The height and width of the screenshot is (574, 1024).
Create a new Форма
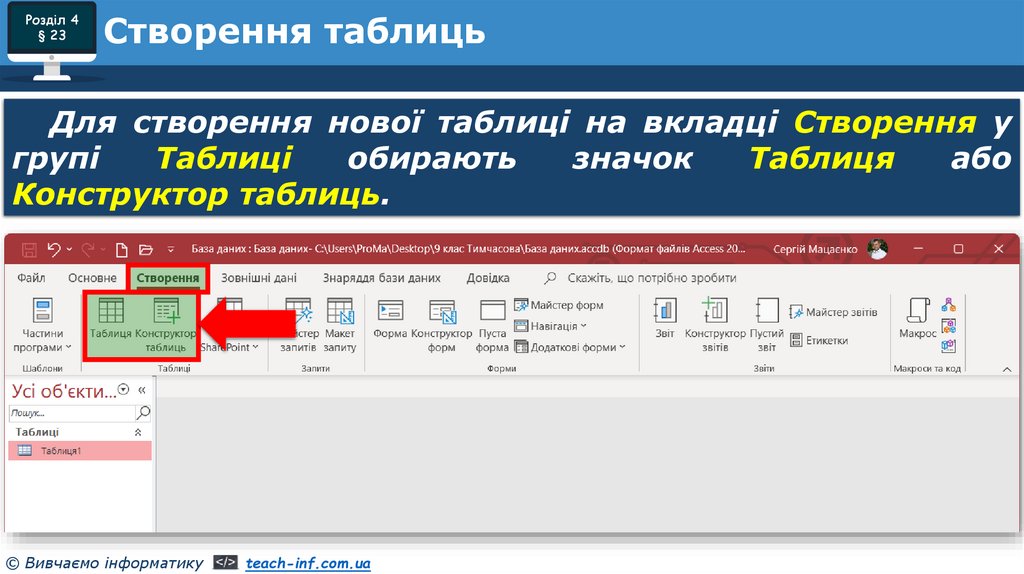(390, 319)
